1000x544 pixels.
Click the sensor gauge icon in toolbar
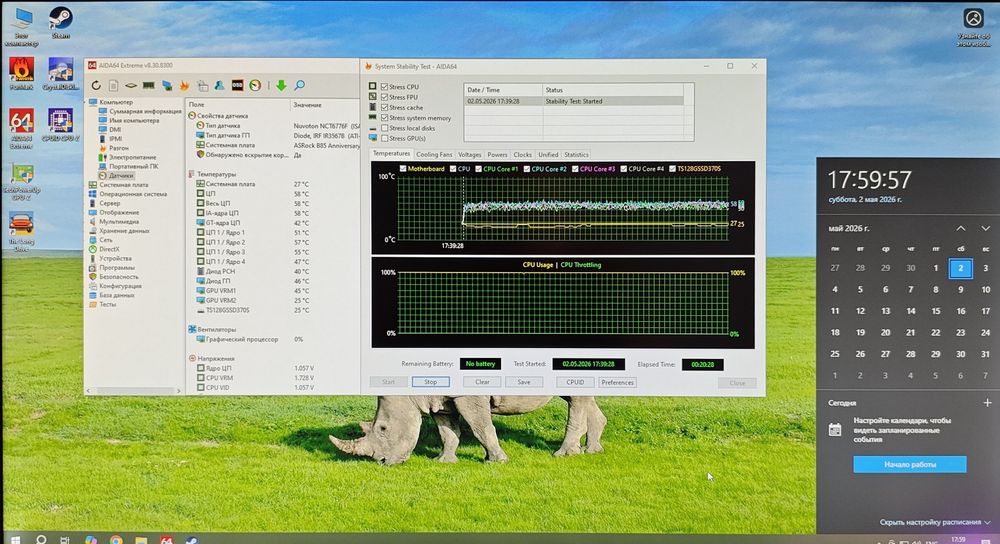[255, 85]
